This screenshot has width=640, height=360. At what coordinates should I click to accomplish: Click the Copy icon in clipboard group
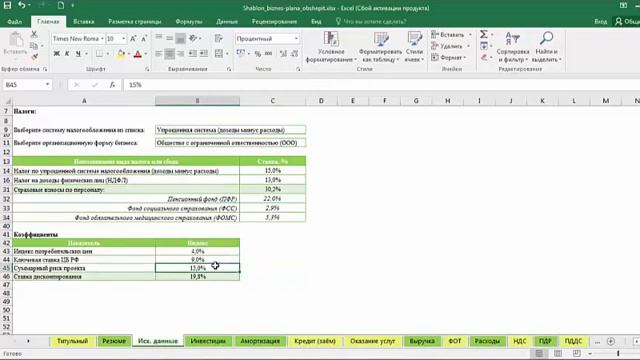click(34, 45)
